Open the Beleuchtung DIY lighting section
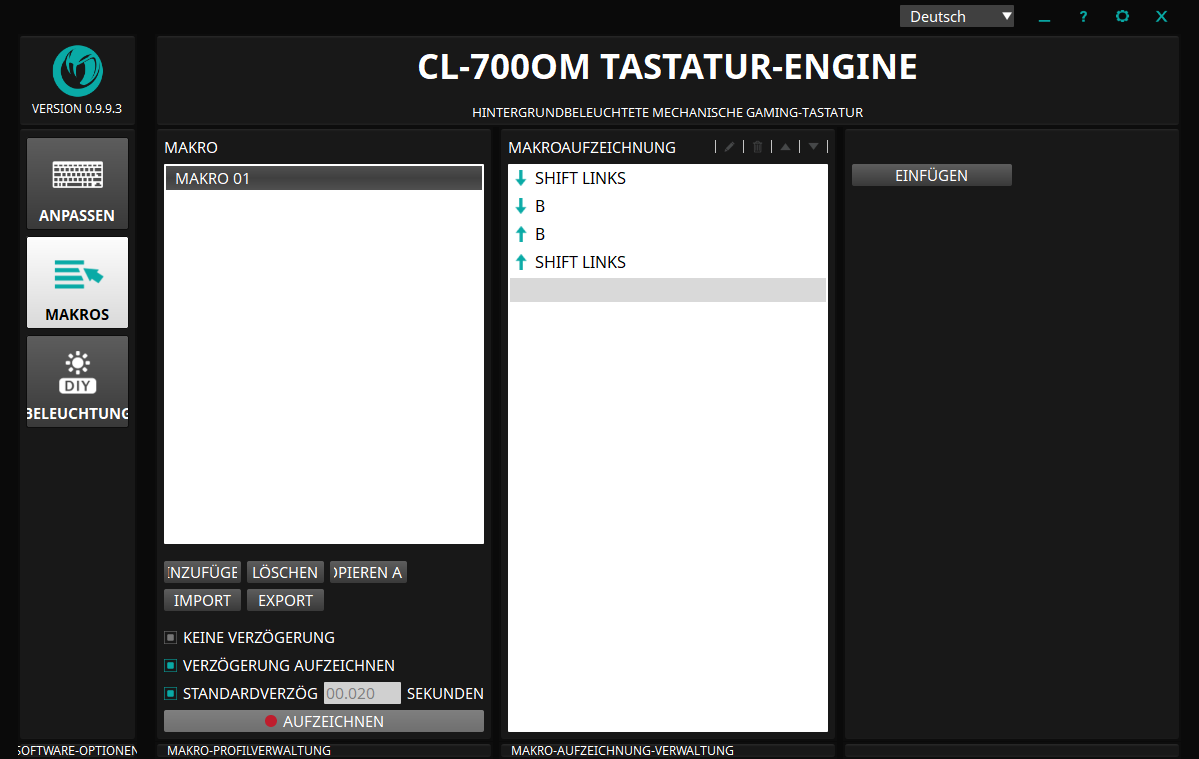The height and width of the screenshot is (759, 1199). pos(77,382)
